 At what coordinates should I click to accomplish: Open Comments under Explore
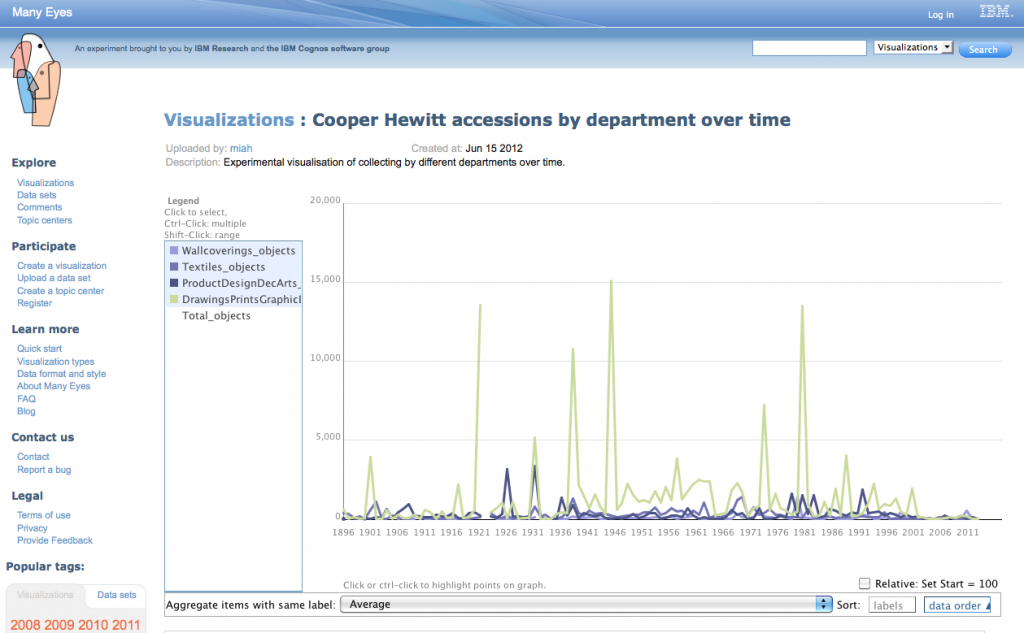pyautogui.click(x=39, y=208)
